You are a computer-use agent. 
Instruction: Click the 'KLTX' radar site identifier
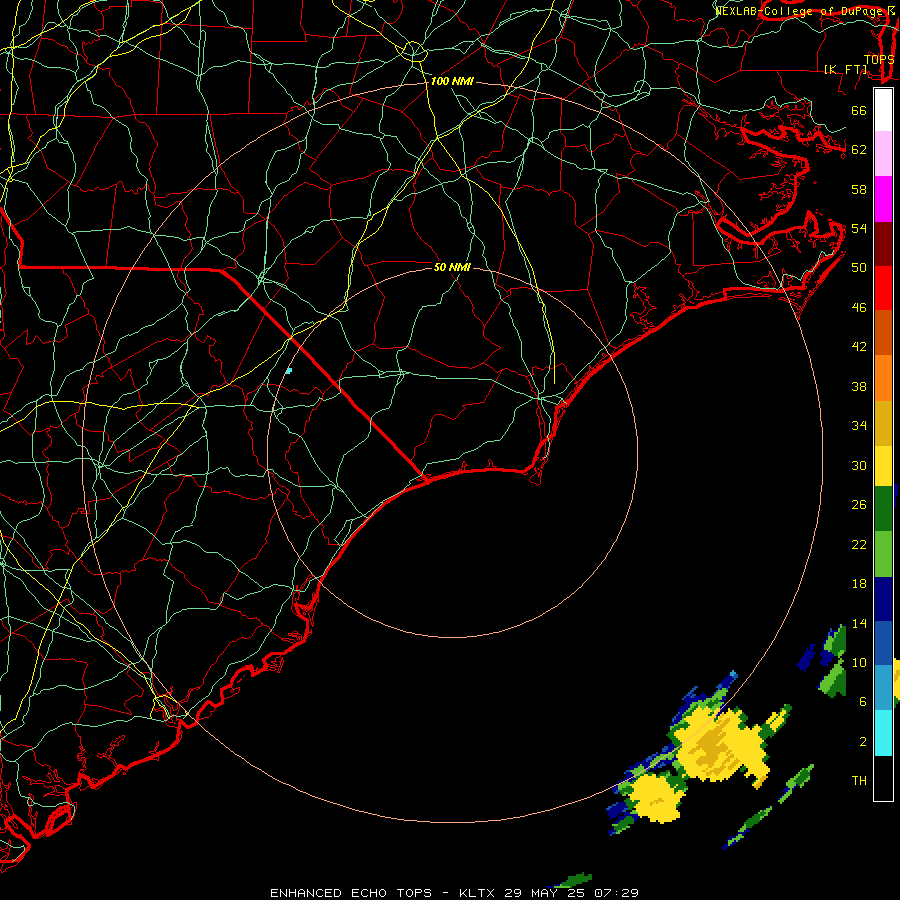[479, 893]
